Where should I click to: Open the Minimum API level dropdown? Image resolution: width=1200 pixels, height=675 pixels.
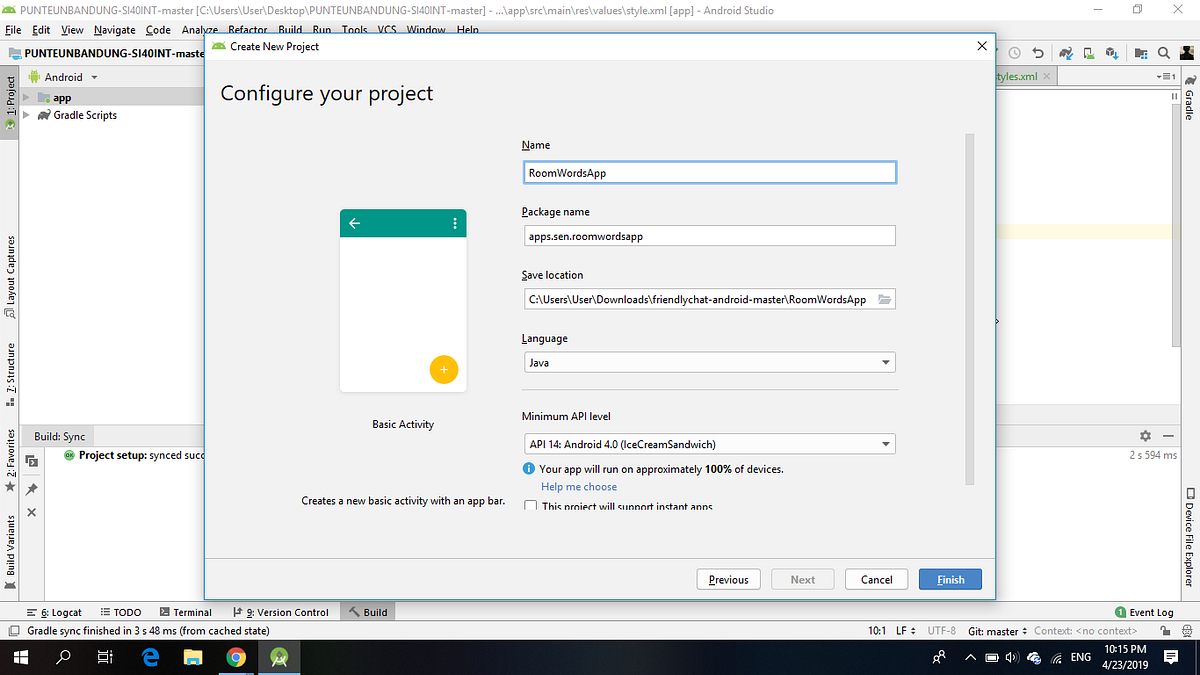click(886, 443)
